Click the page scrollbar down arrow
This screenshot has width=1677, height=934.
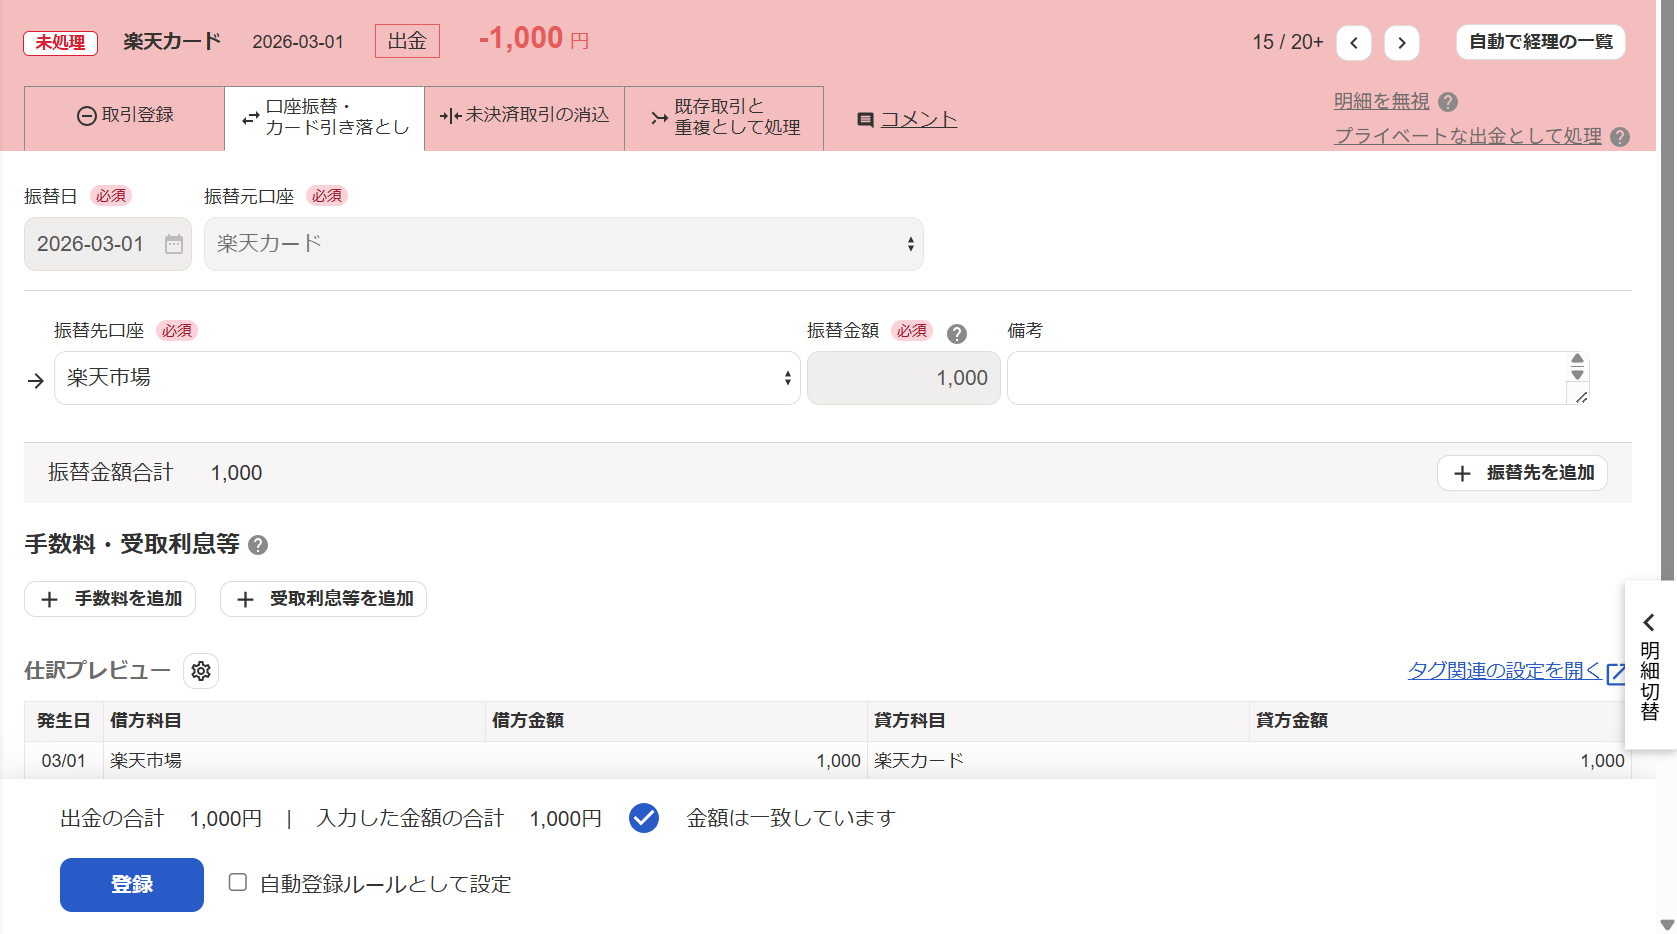coord(1667,925)
